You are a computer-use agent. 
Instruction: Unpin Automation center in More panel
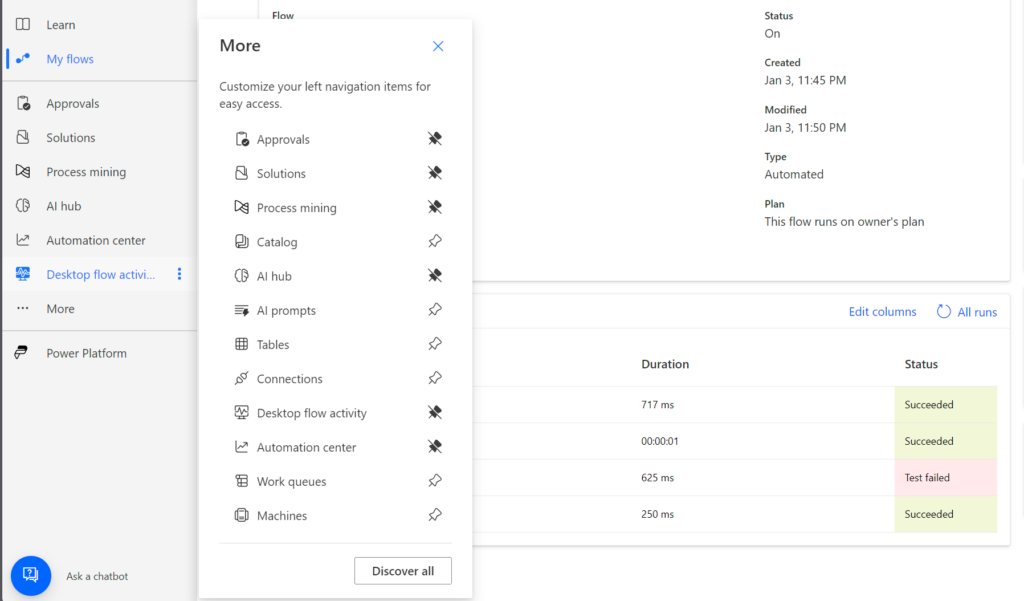435,446
